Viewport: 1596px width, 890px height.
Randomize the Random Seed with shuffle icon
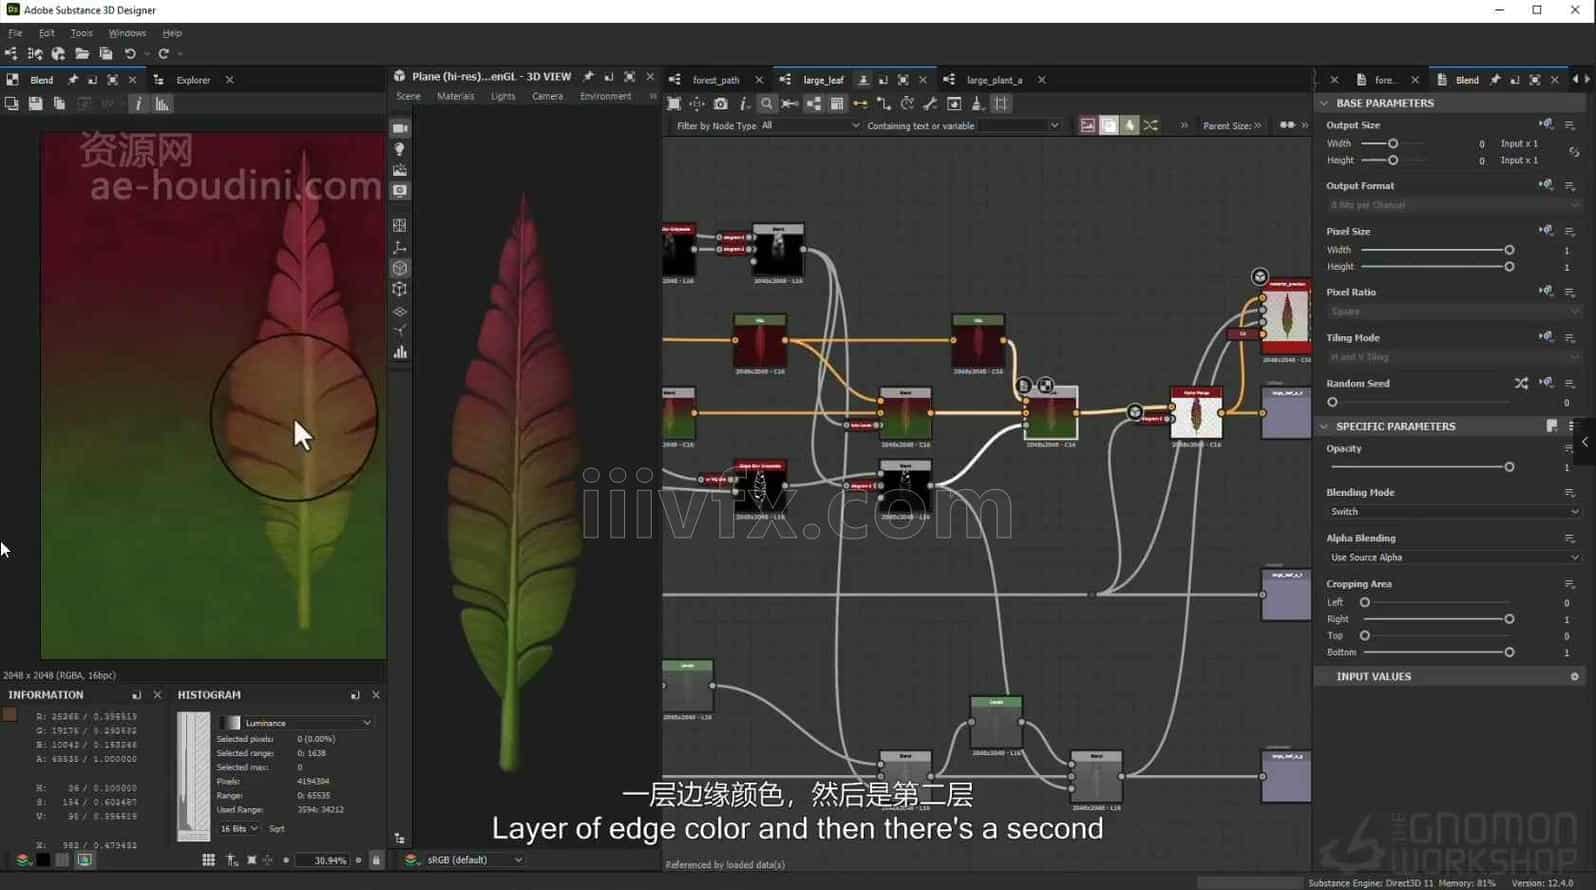coord(1521,383)
